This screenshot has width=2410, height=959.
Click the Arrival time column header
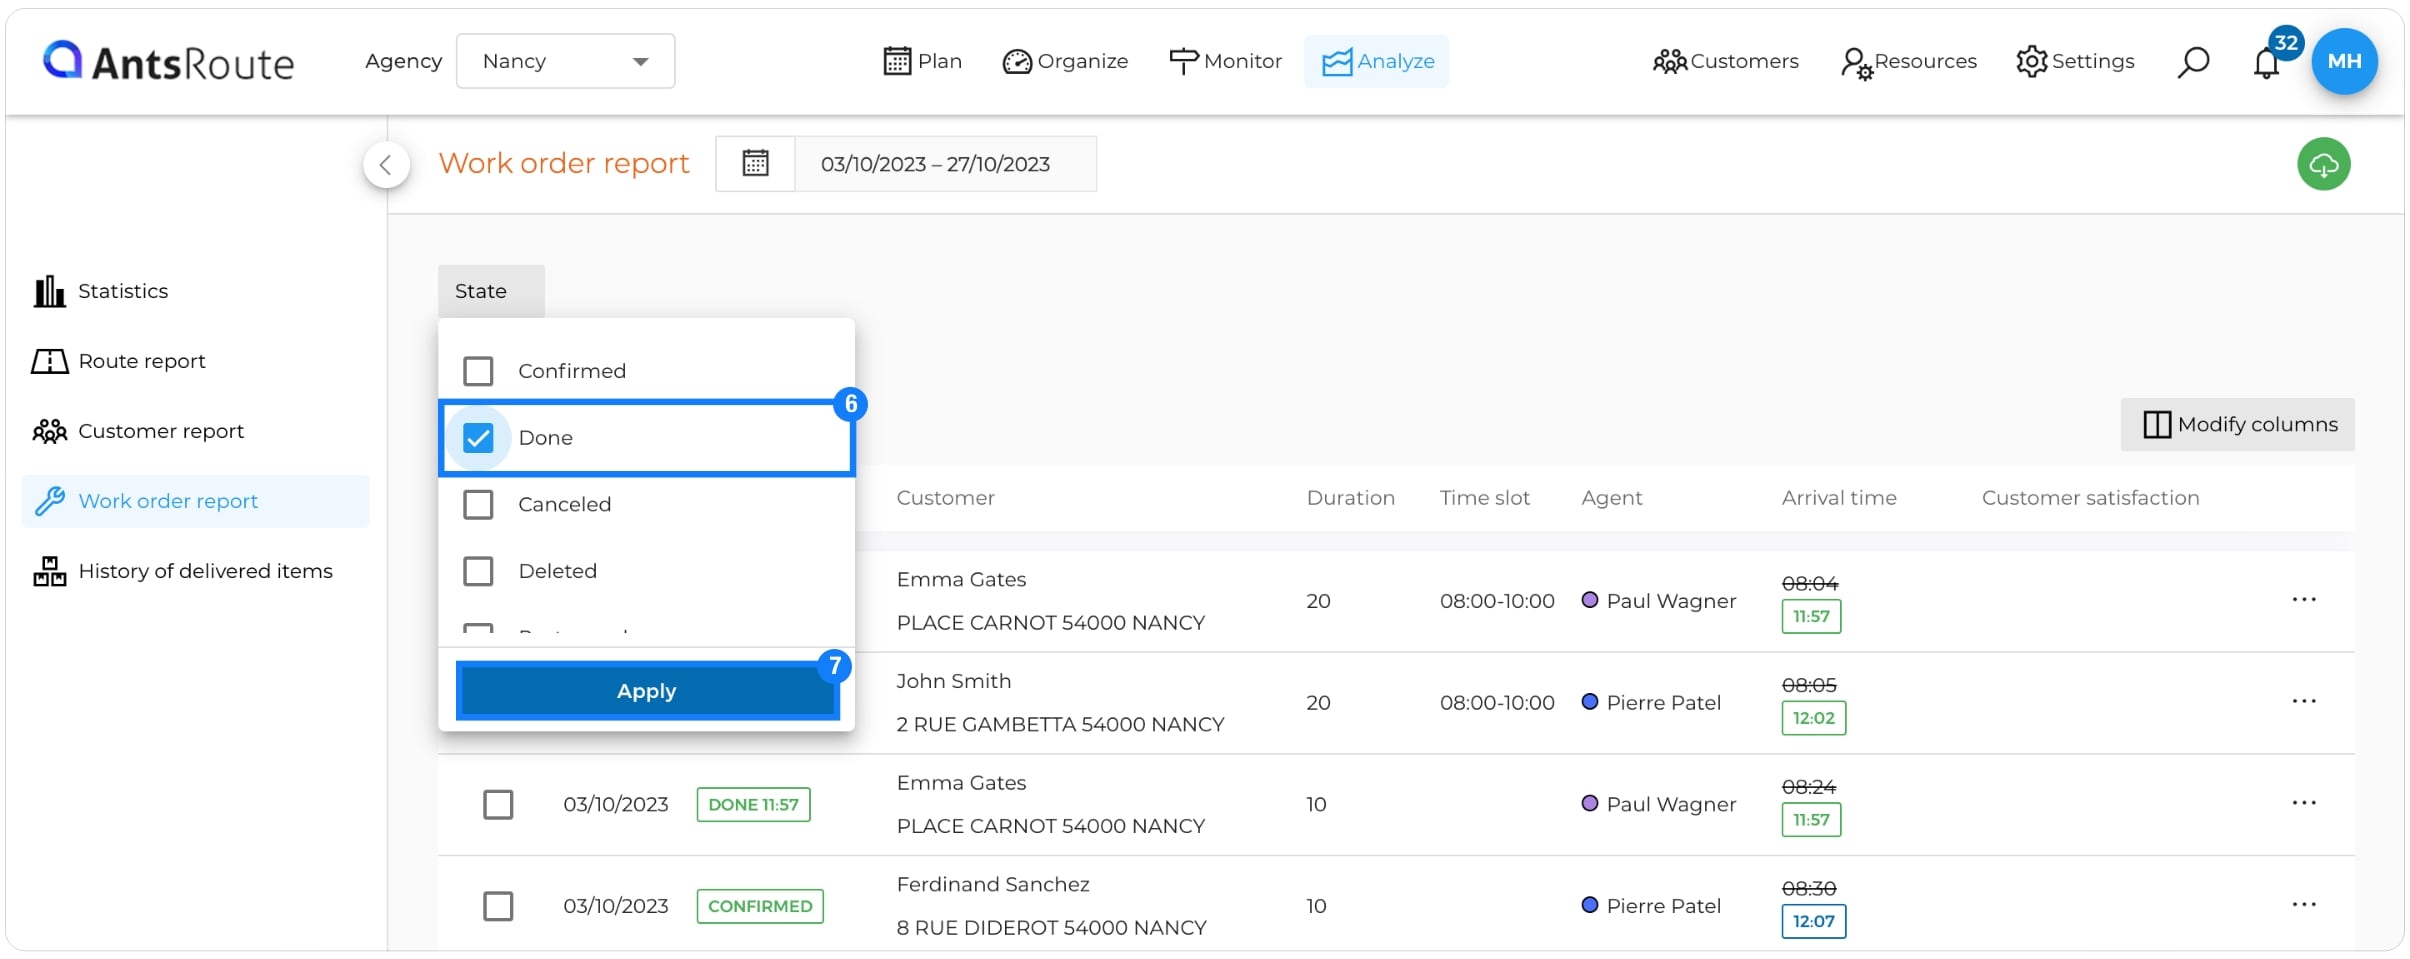pos(1839,498)
